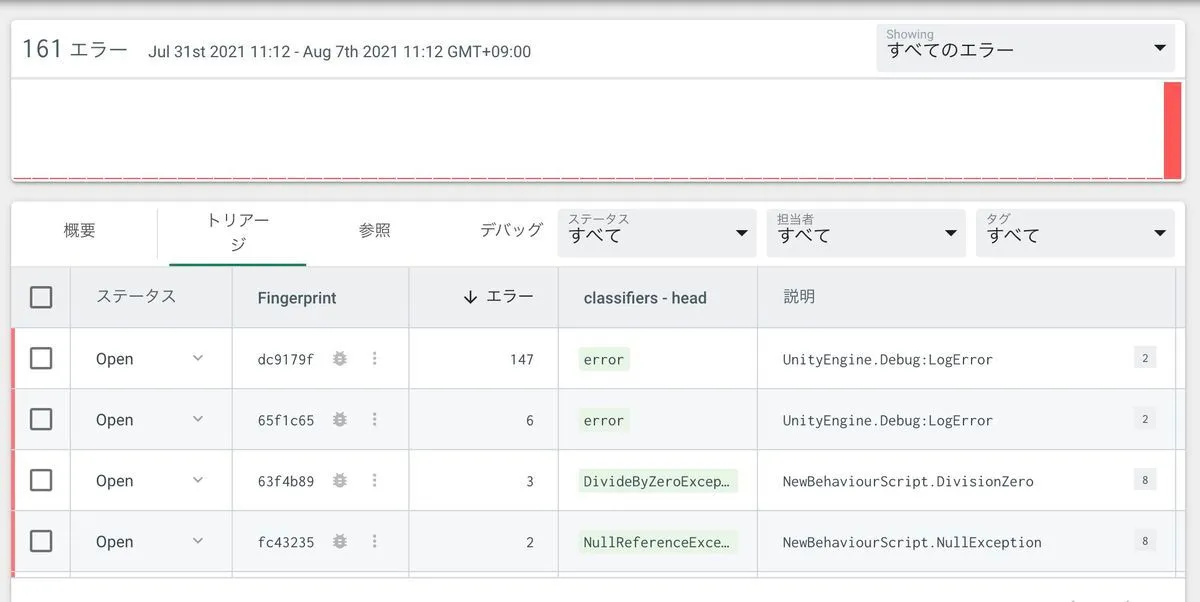
Task: Switch to the 概要 tab
Action: pyautogui.click(x=80, y=231)
